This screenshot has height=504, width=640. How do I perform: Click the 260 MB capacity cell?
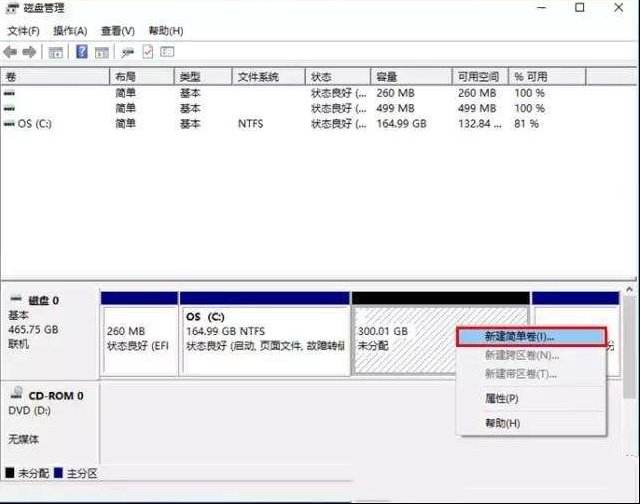pos(395,93)
